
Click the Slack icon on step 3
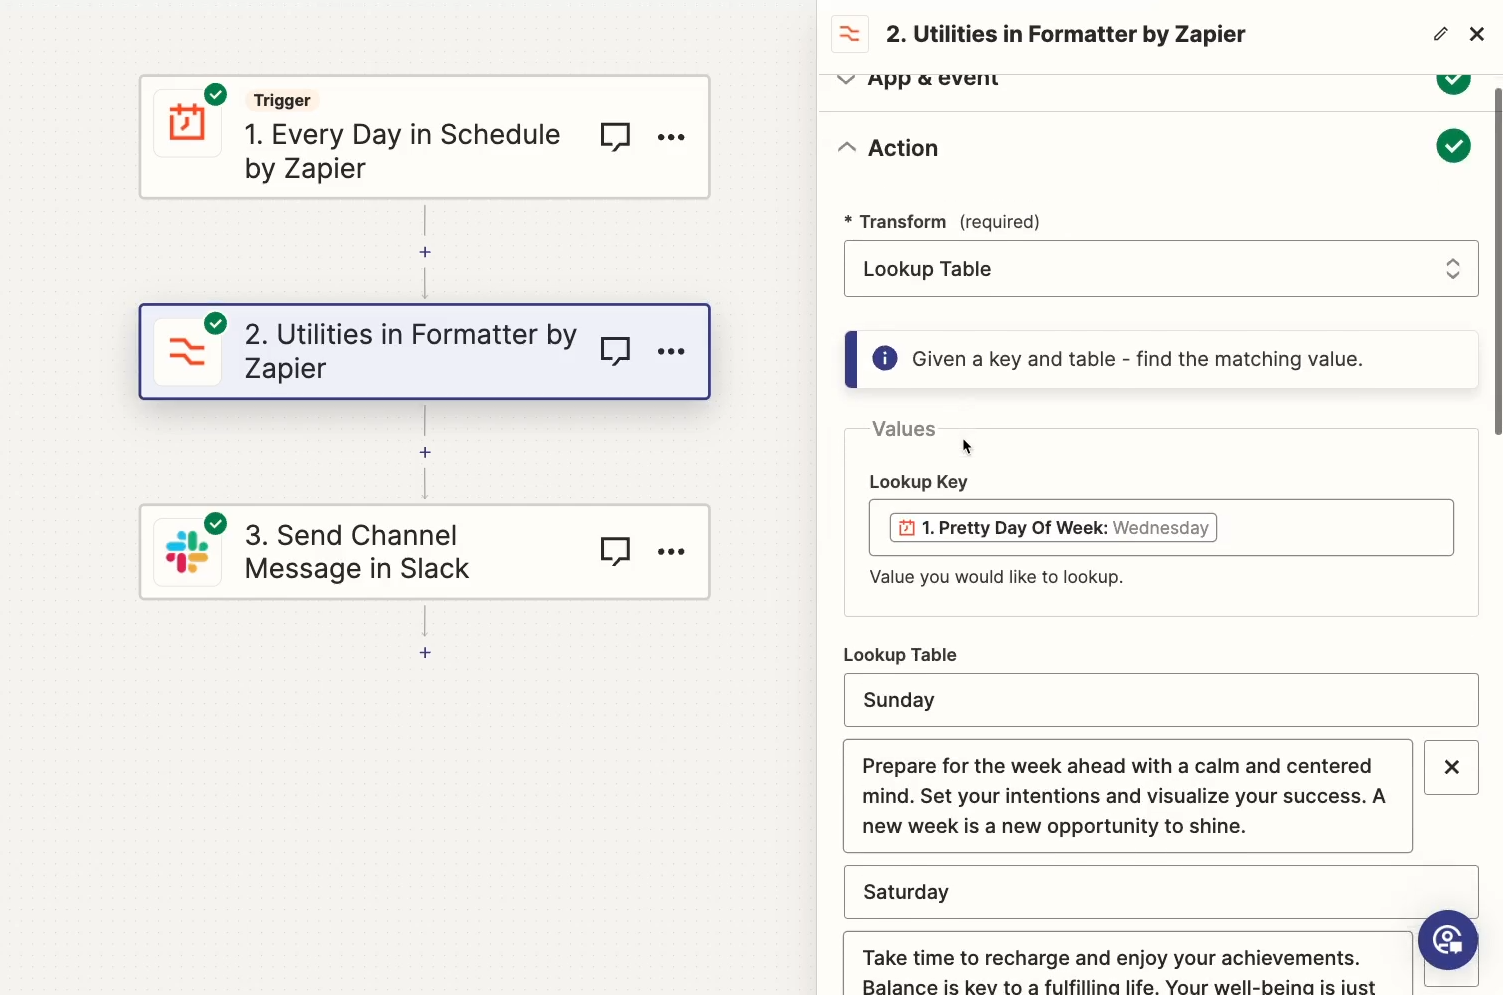tap(187, 552)
